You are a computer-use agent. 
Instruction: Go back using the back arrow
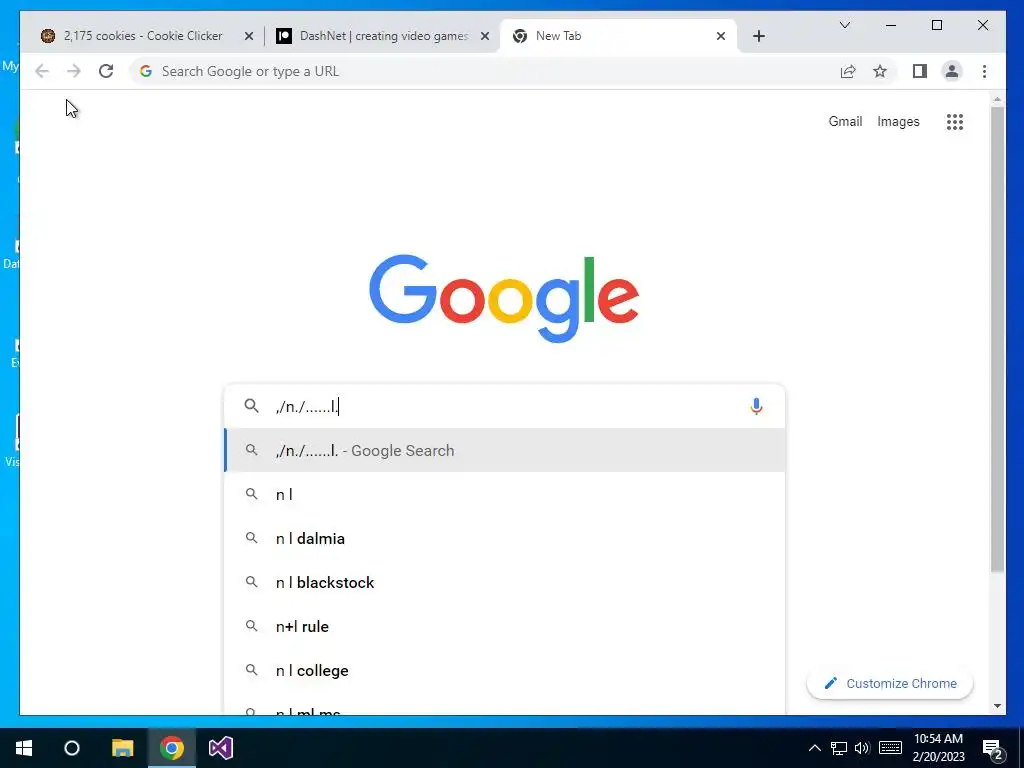[42, 71]
